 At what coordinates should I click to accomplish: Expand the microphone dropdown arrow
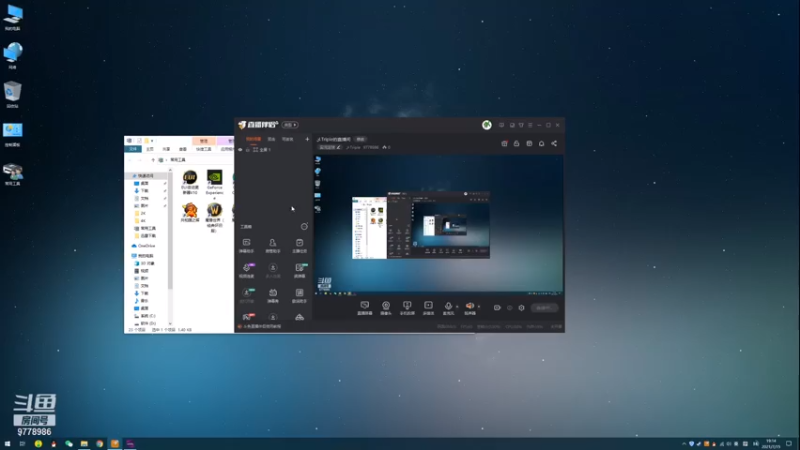click(x=457, y=307)
